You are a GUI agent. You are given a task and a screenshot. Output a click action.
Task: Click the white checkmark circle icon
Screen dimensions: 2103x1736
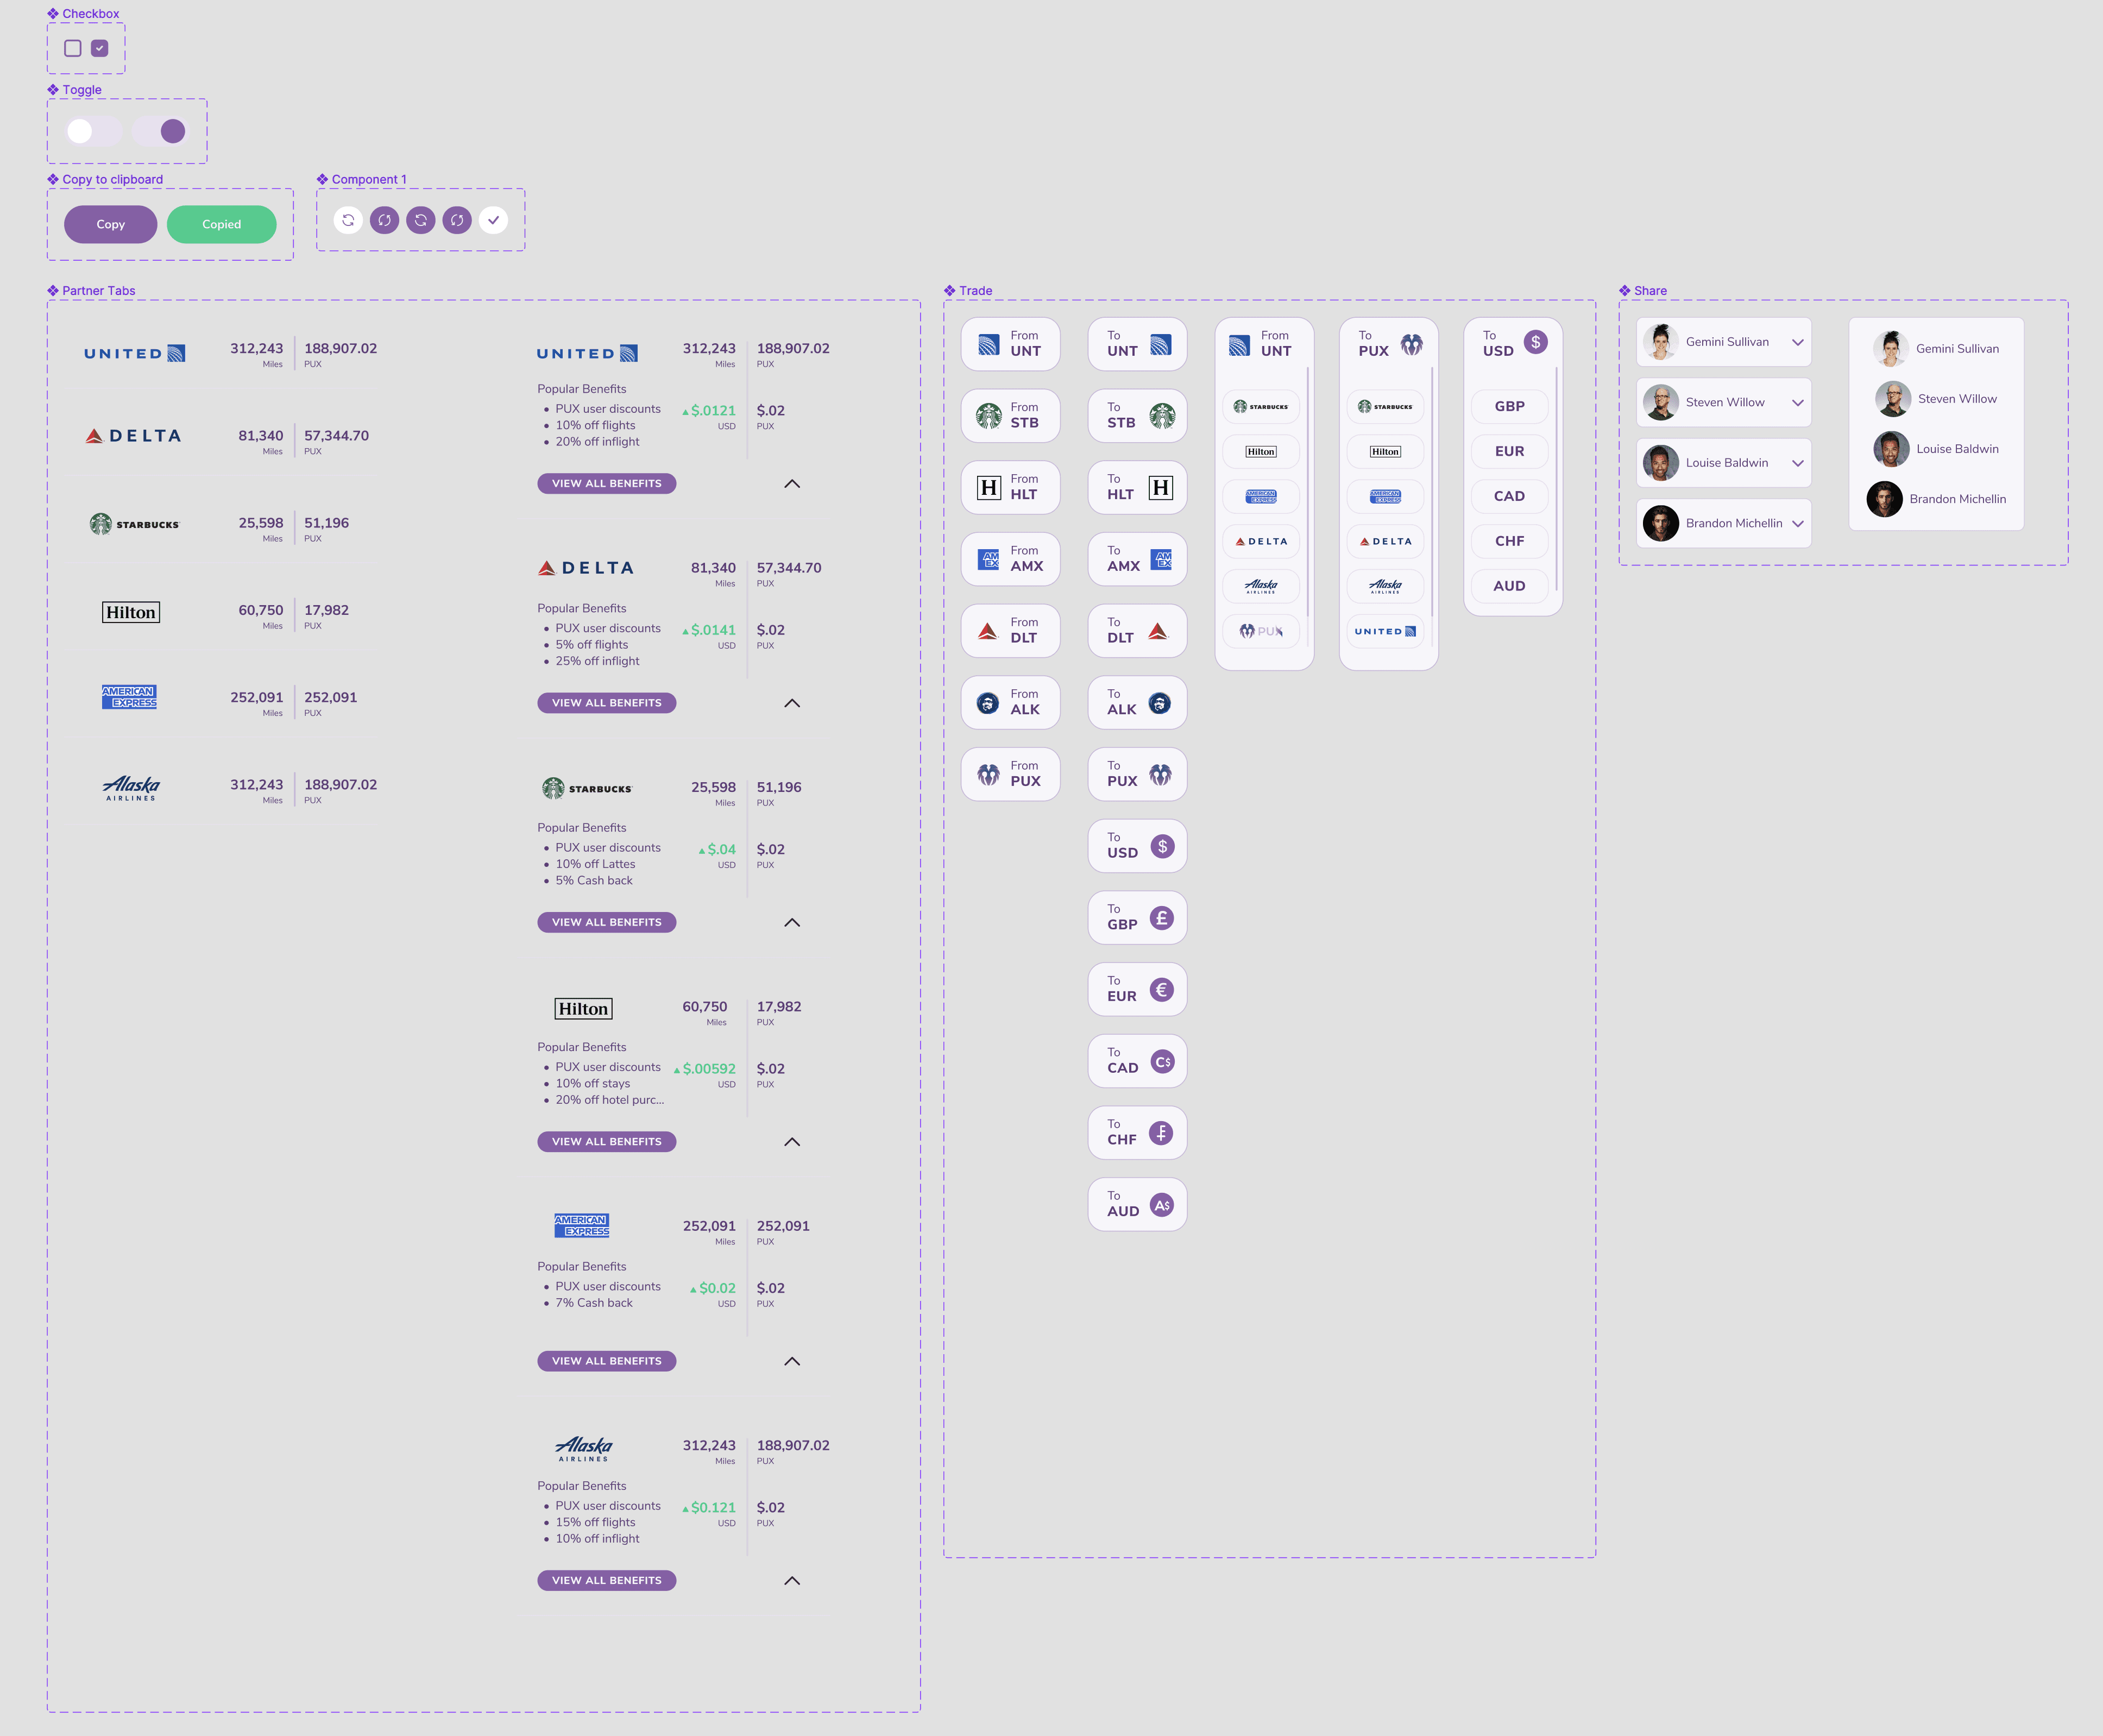[493, 220]
